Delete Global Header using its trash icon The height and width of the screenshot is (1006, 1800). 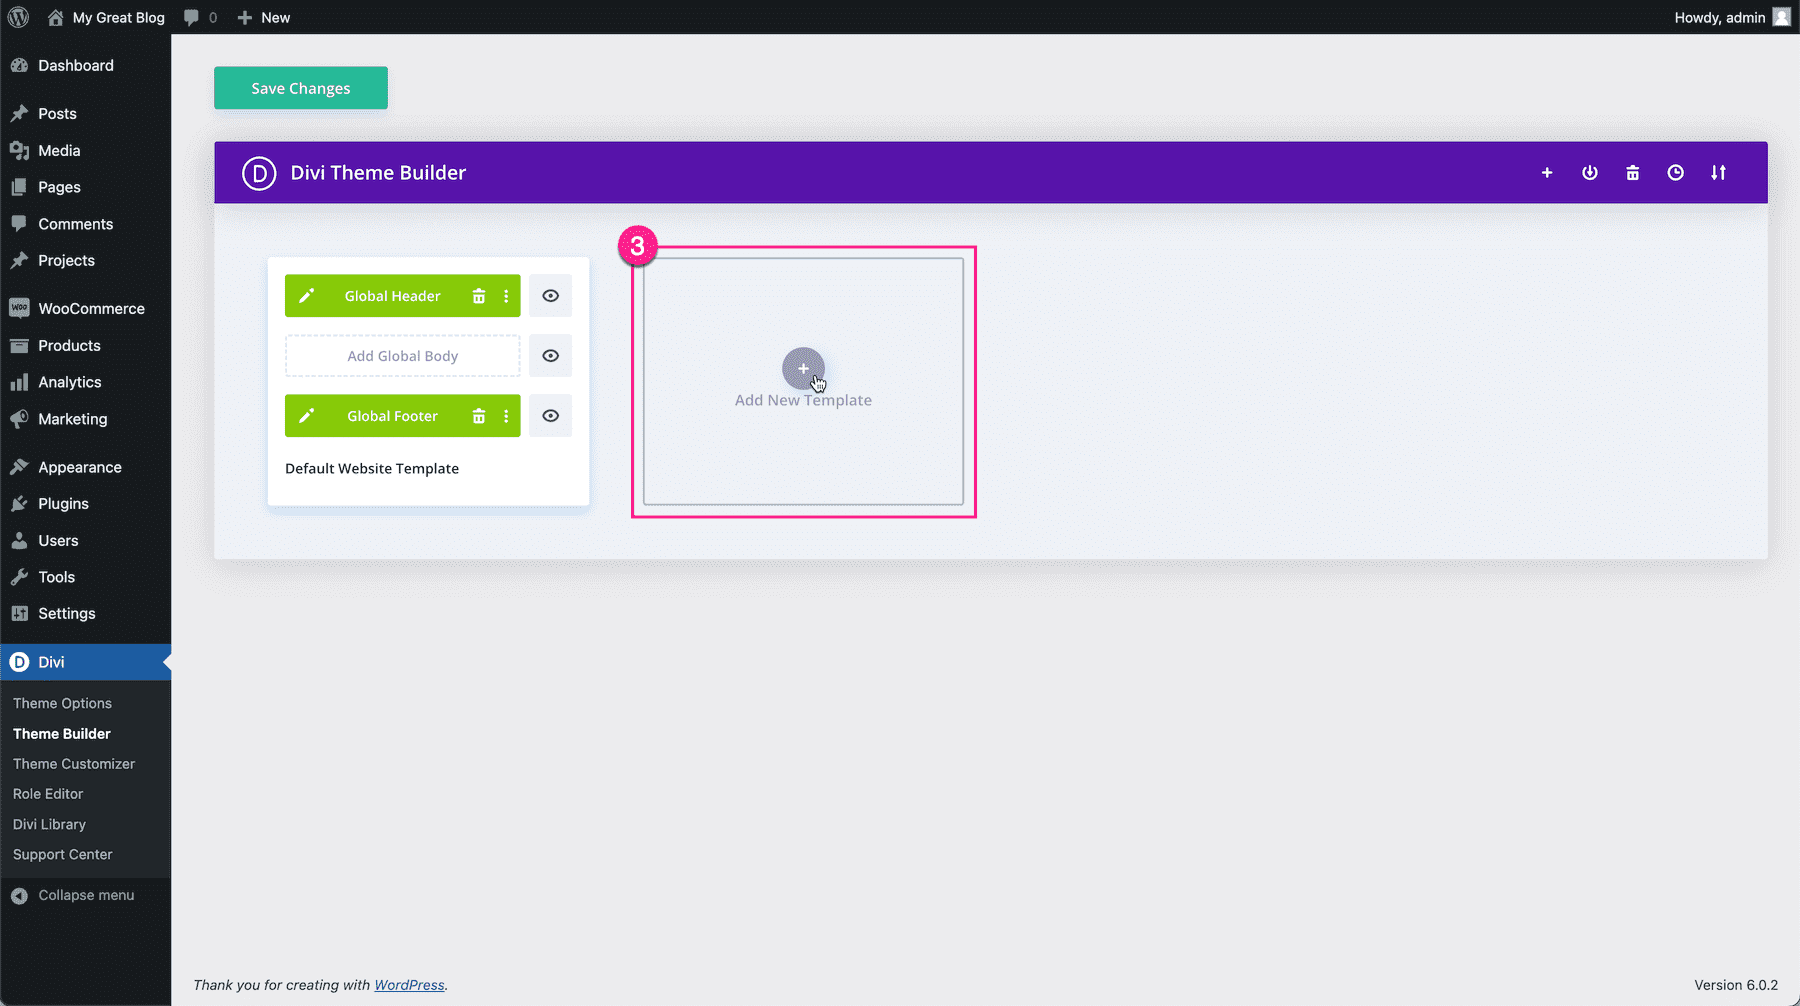point(479,296)
